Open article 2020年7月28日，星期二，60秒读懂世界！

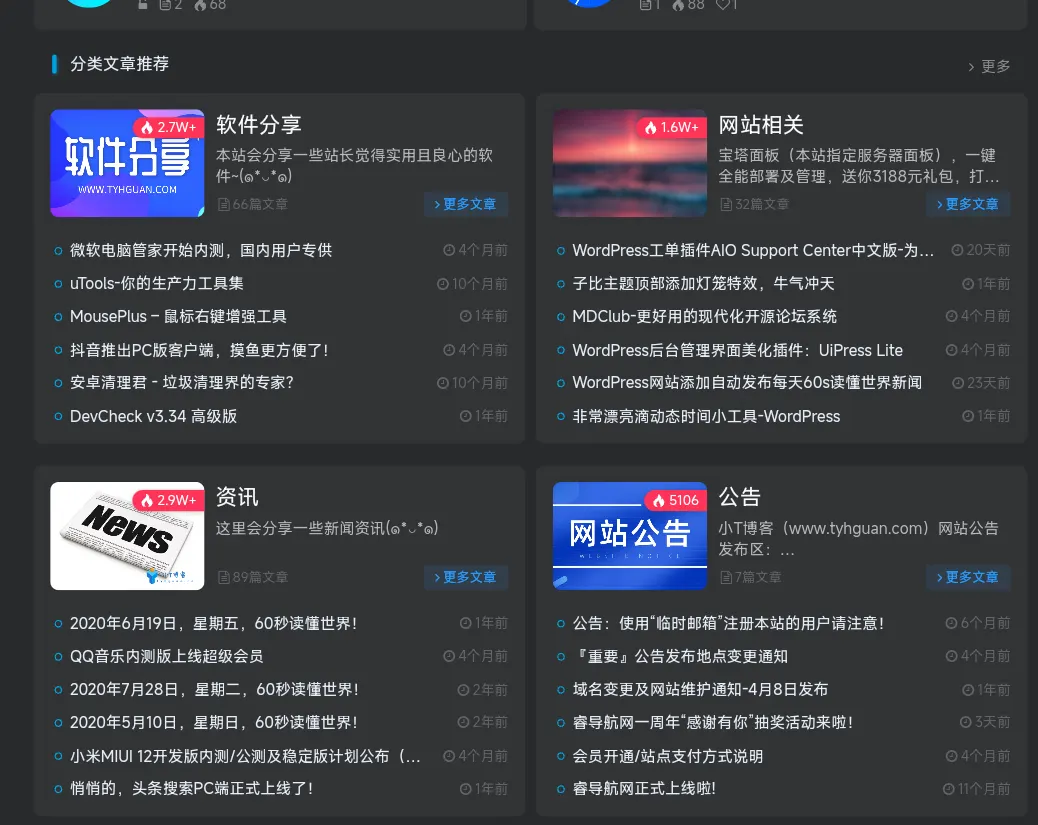[214, 689]
